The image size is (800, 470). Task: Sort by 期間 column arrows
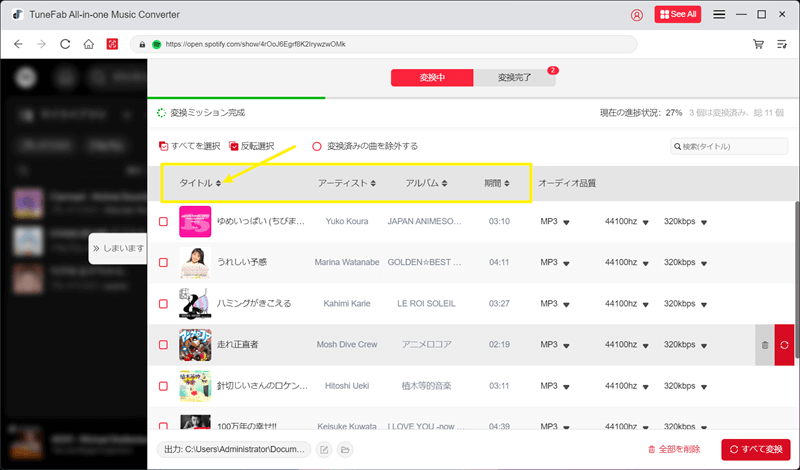click(x=507, y=183)
